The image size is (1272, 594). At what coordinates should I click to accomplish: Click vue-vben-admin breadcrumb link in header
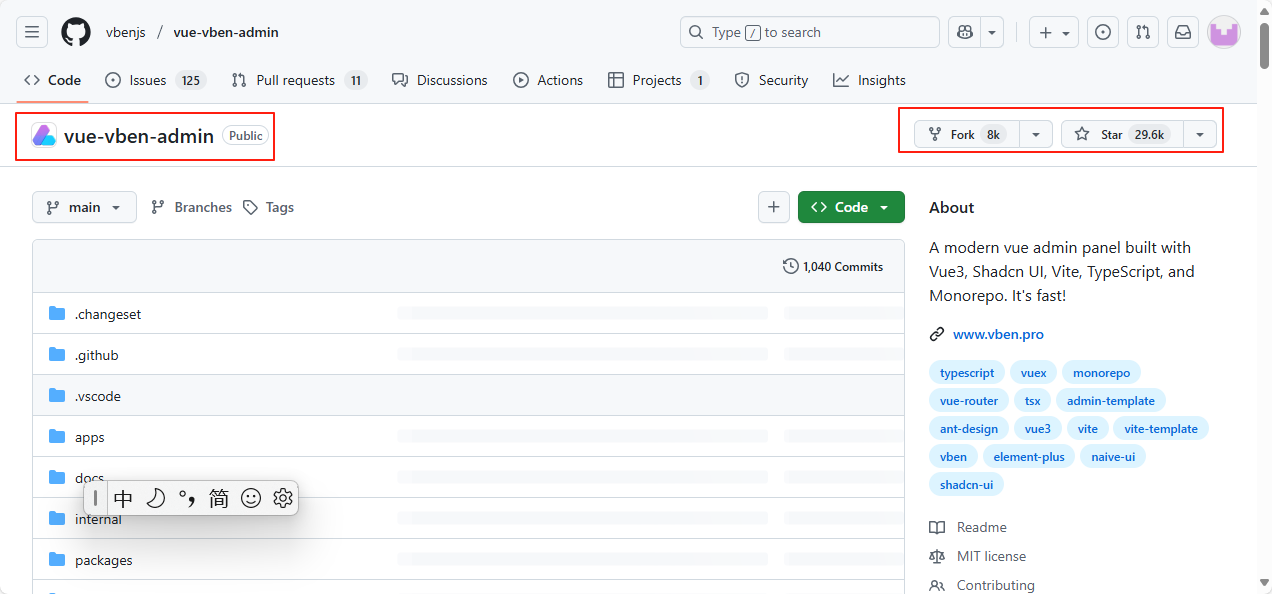[x=226, y=32]
